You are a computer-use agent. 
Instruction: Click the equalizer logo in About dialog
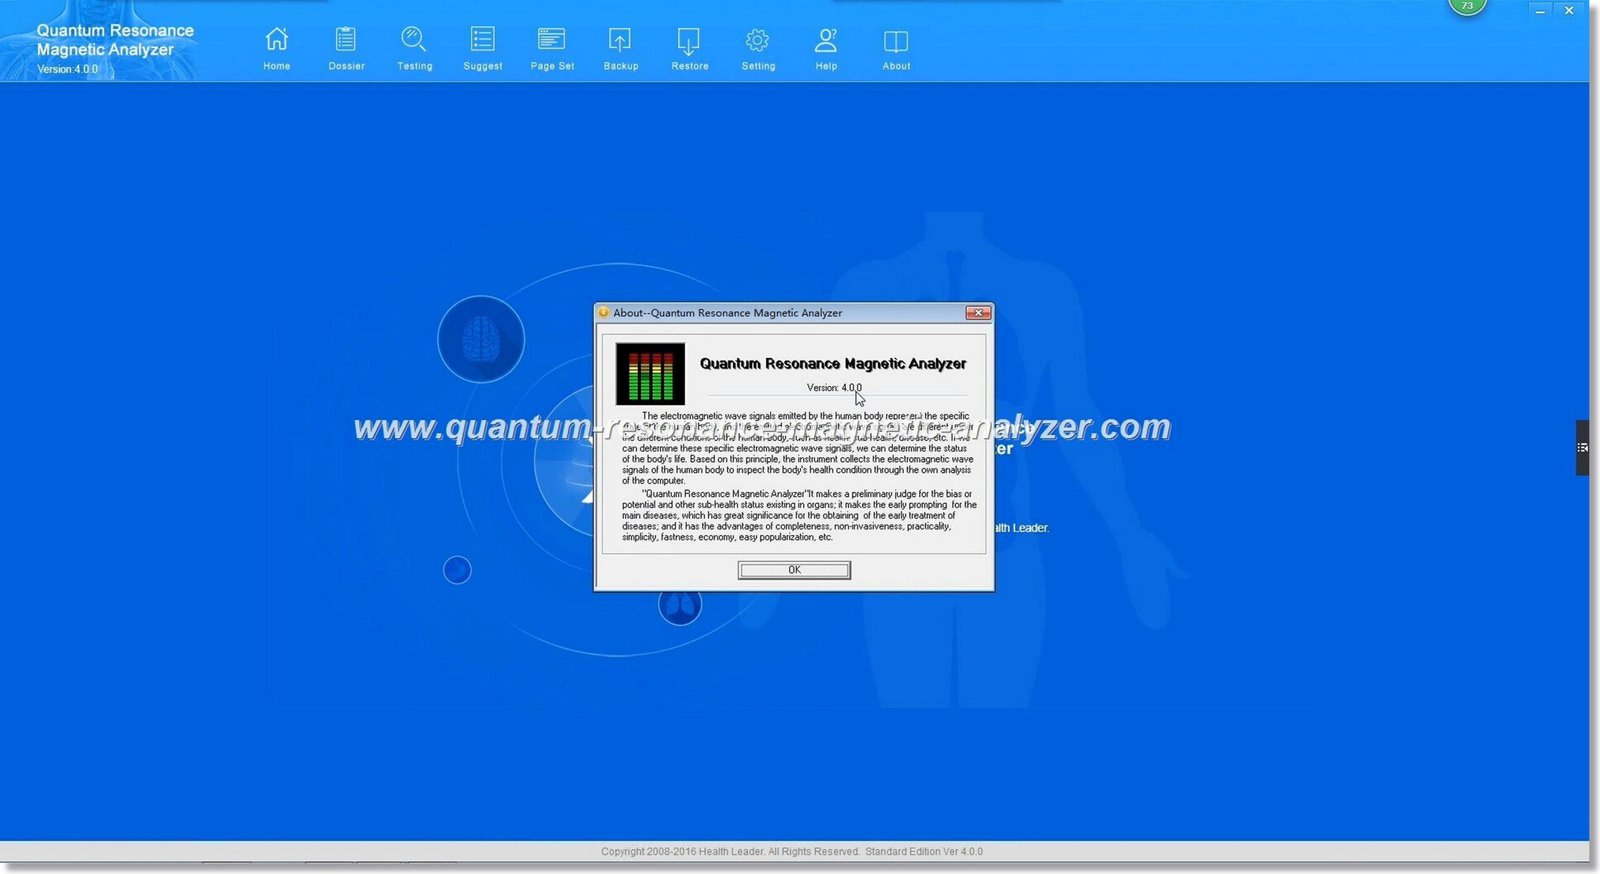click(650, 373)
